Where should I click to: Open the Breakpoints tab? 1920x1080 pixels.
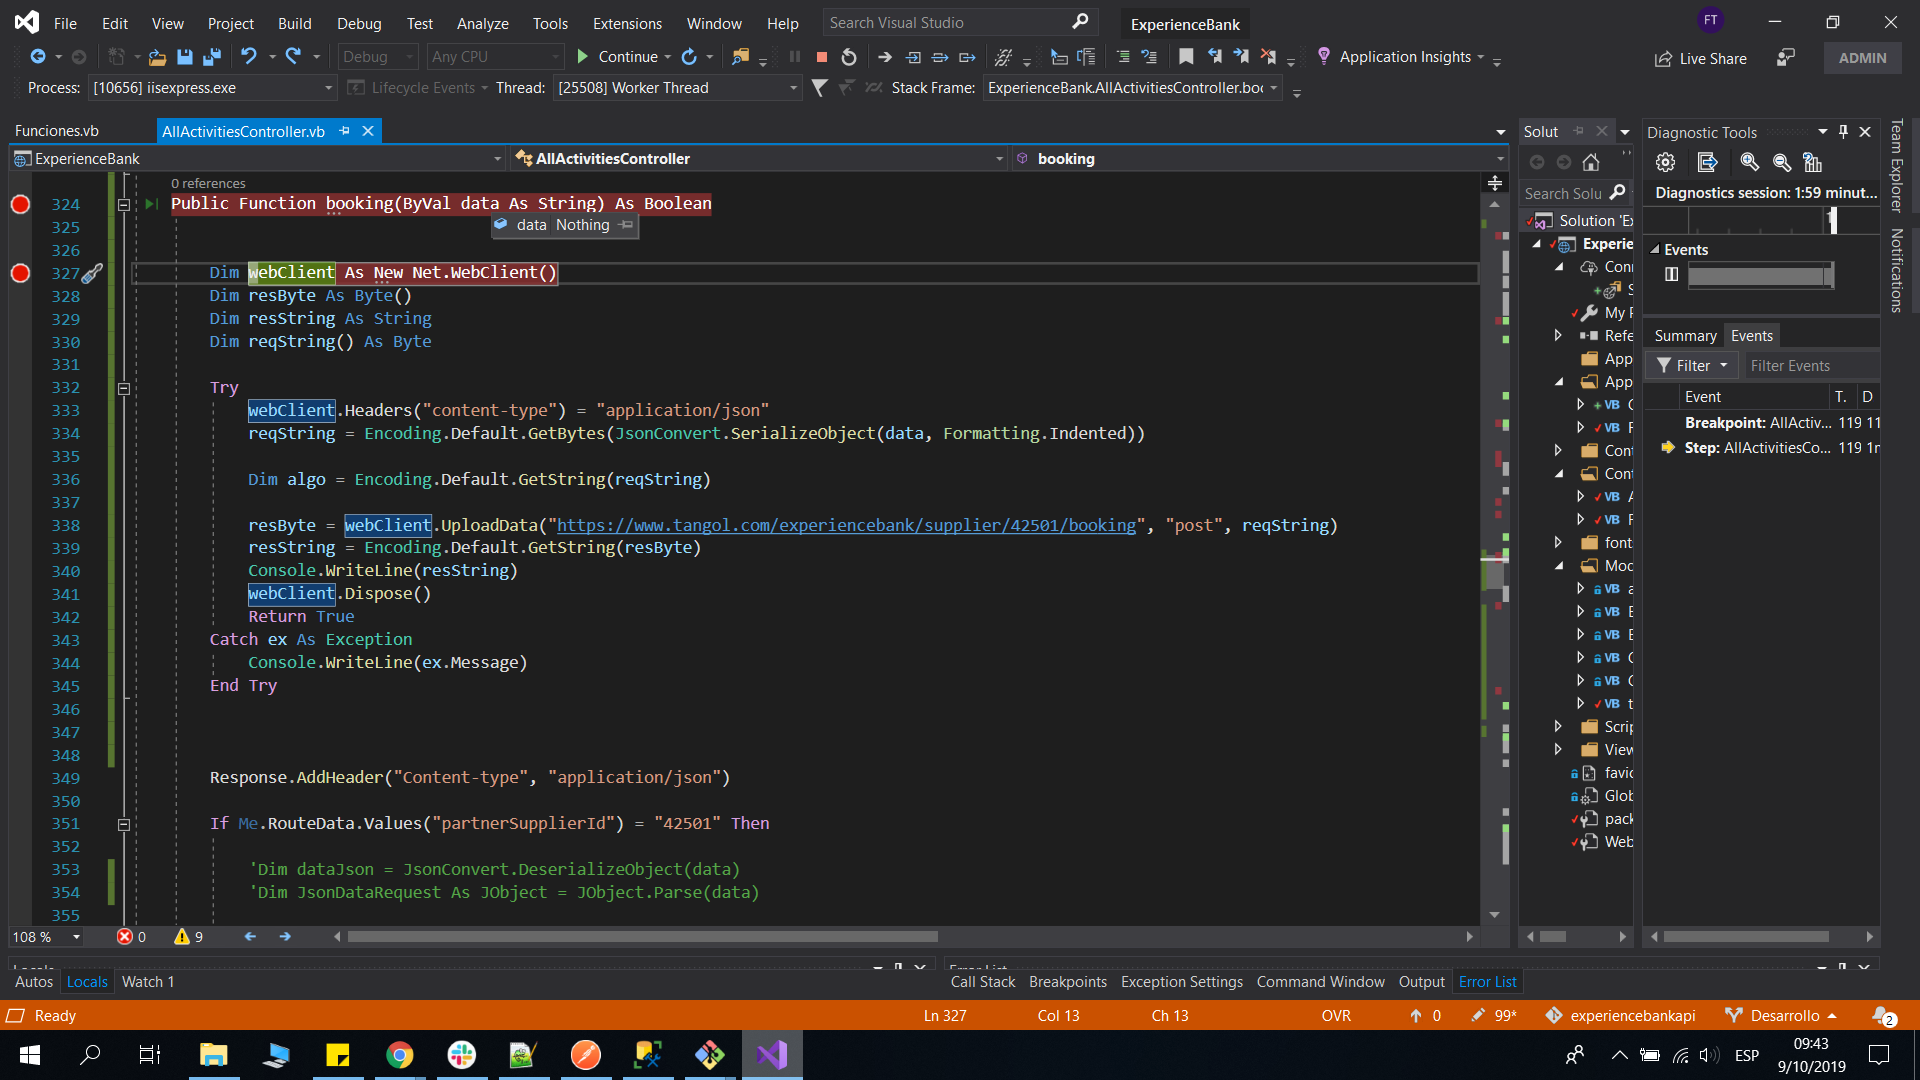[x=1067, y=982]
